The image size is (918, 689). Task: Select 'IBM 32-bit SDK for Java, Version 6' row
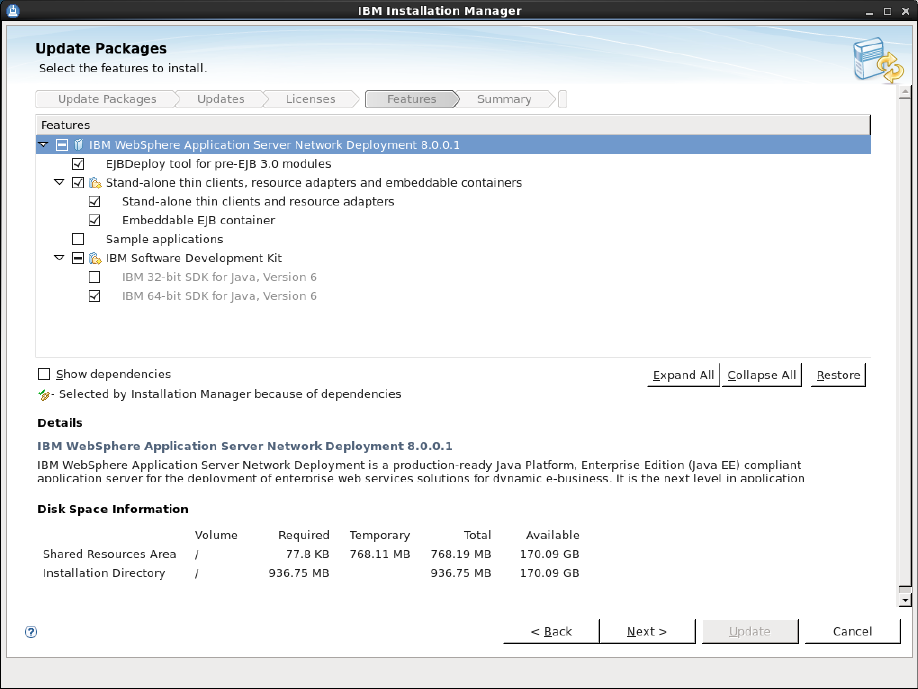click(x=219, y=277)
